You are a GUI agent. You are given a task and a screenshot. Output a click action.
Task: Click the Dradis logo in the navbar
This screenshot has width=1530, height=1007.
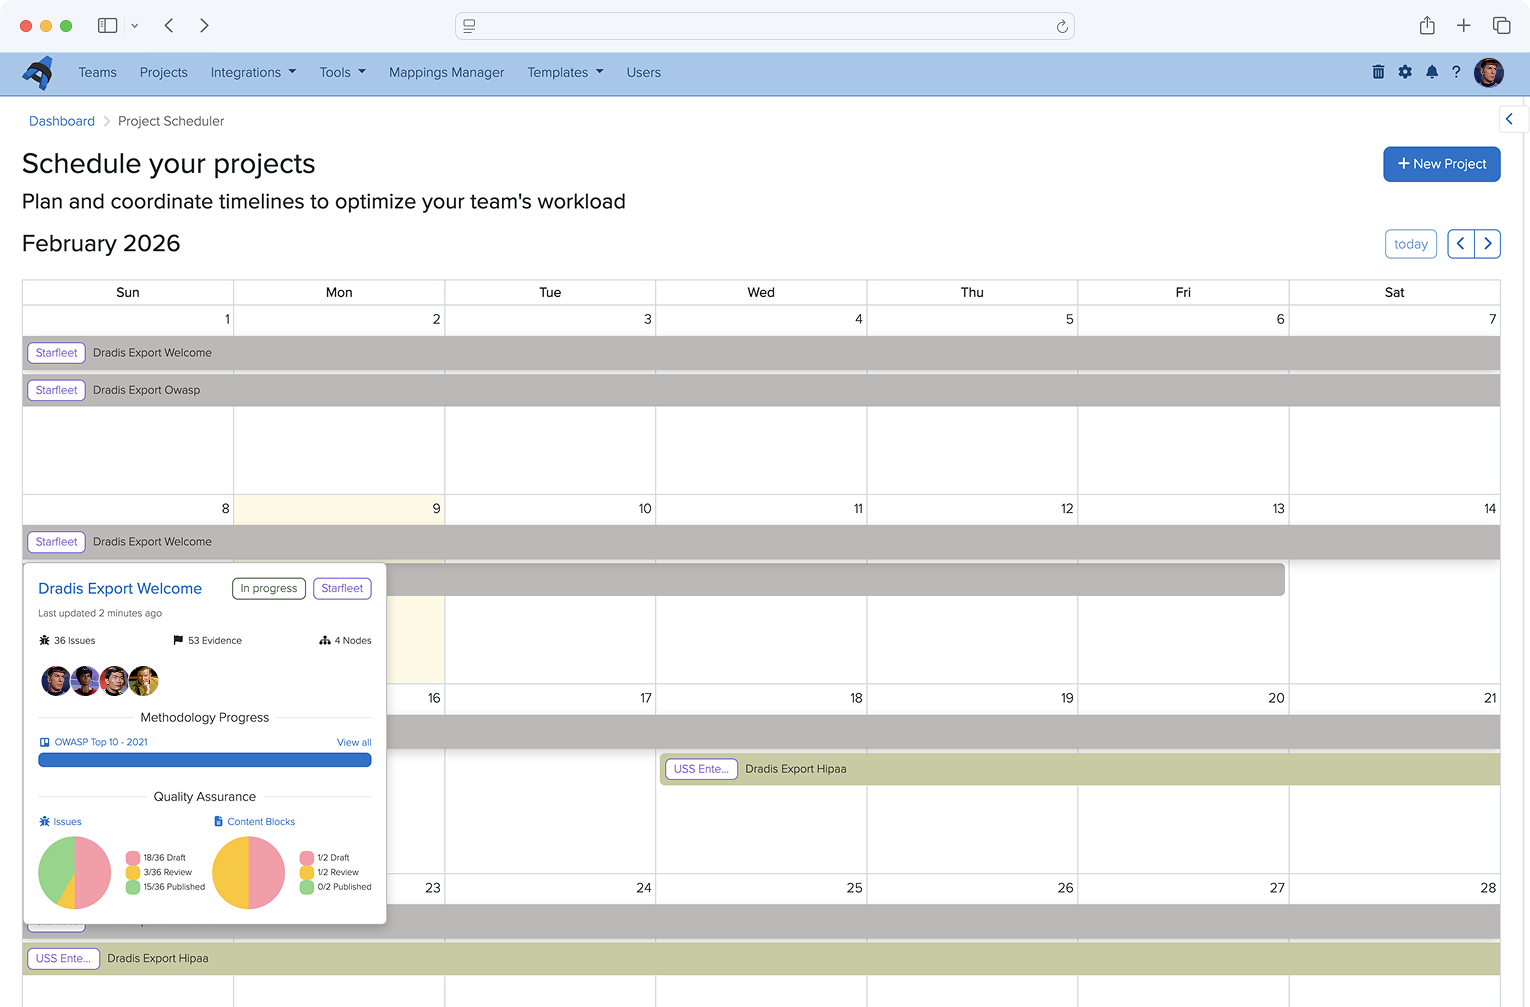point(38,72)
